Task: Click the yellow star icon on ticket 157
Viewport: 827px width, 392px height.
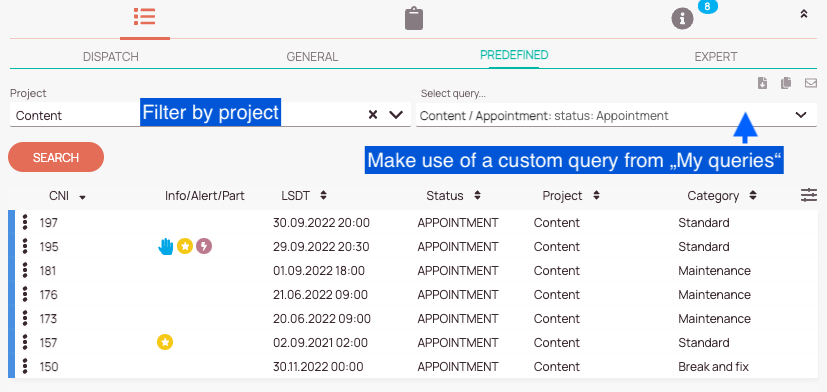Action: (x=165, y=342)
